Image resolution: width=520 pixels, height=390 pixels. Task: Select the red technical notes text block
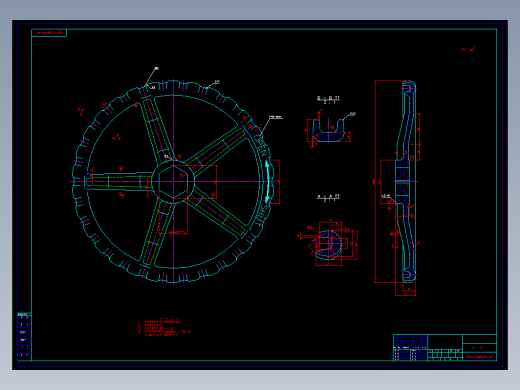pos(164,327)
